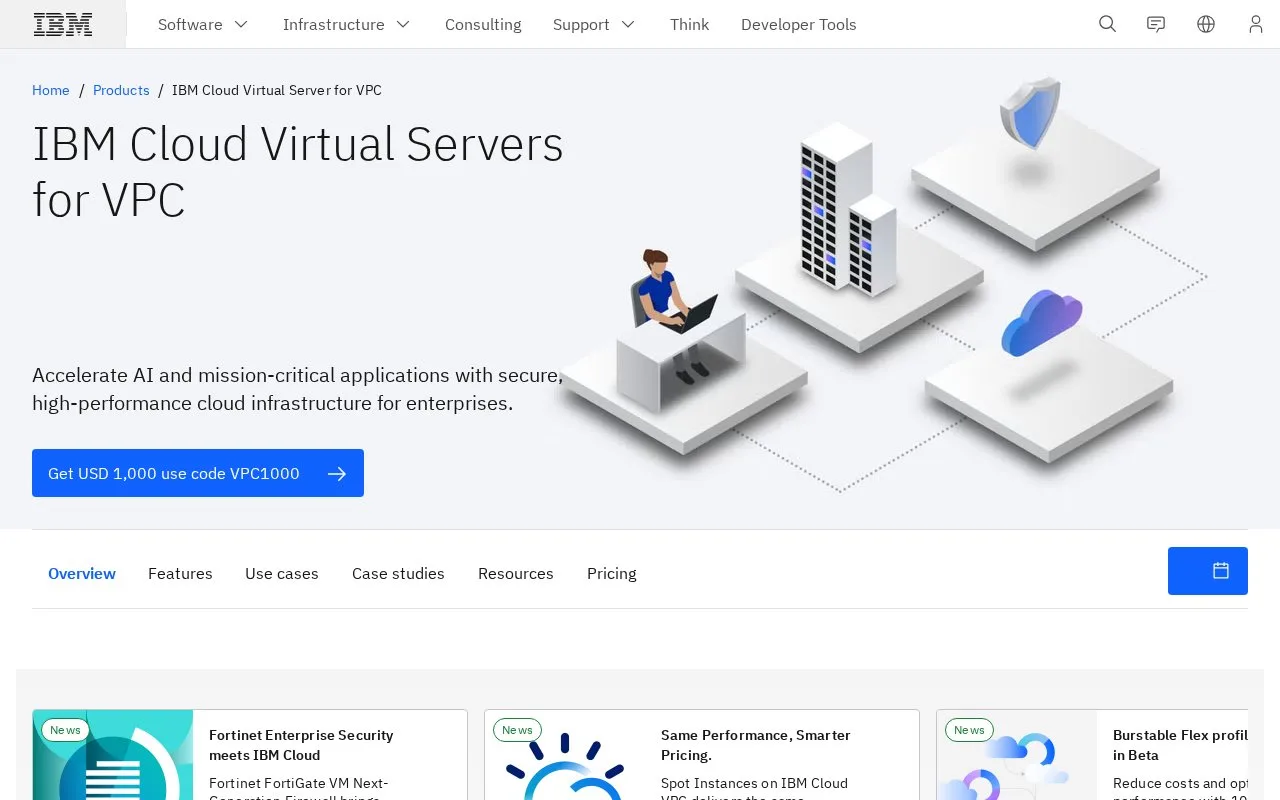Viewport: 1280px width, 800px height.
Task: Switch to the Resources tab
Action: coord(516,573)
